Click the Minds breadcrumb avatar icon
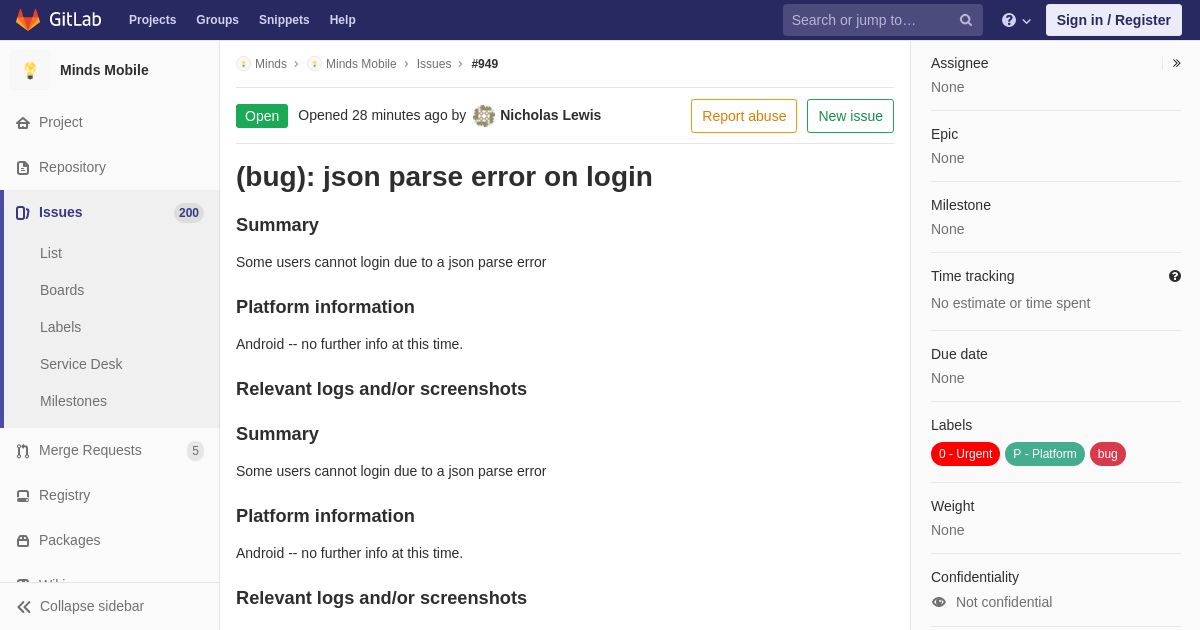 pos(243,64)
